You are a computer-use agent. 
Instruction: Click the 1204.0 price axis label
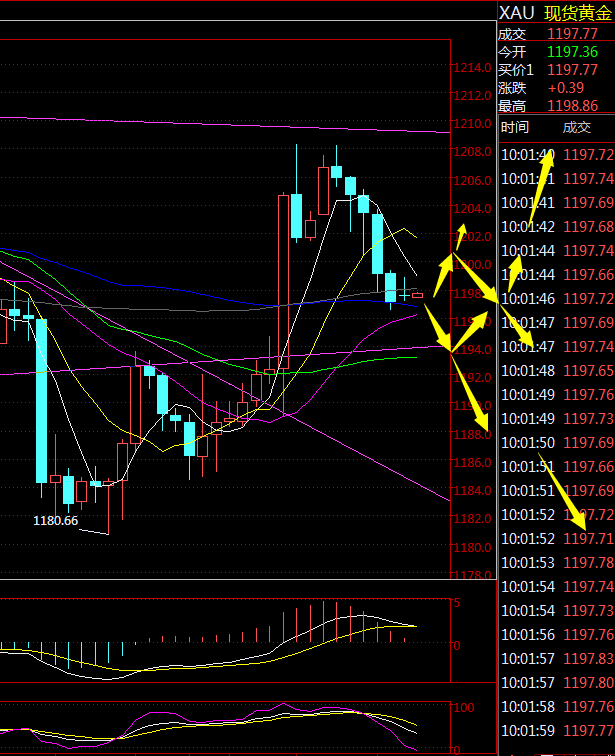472,208
